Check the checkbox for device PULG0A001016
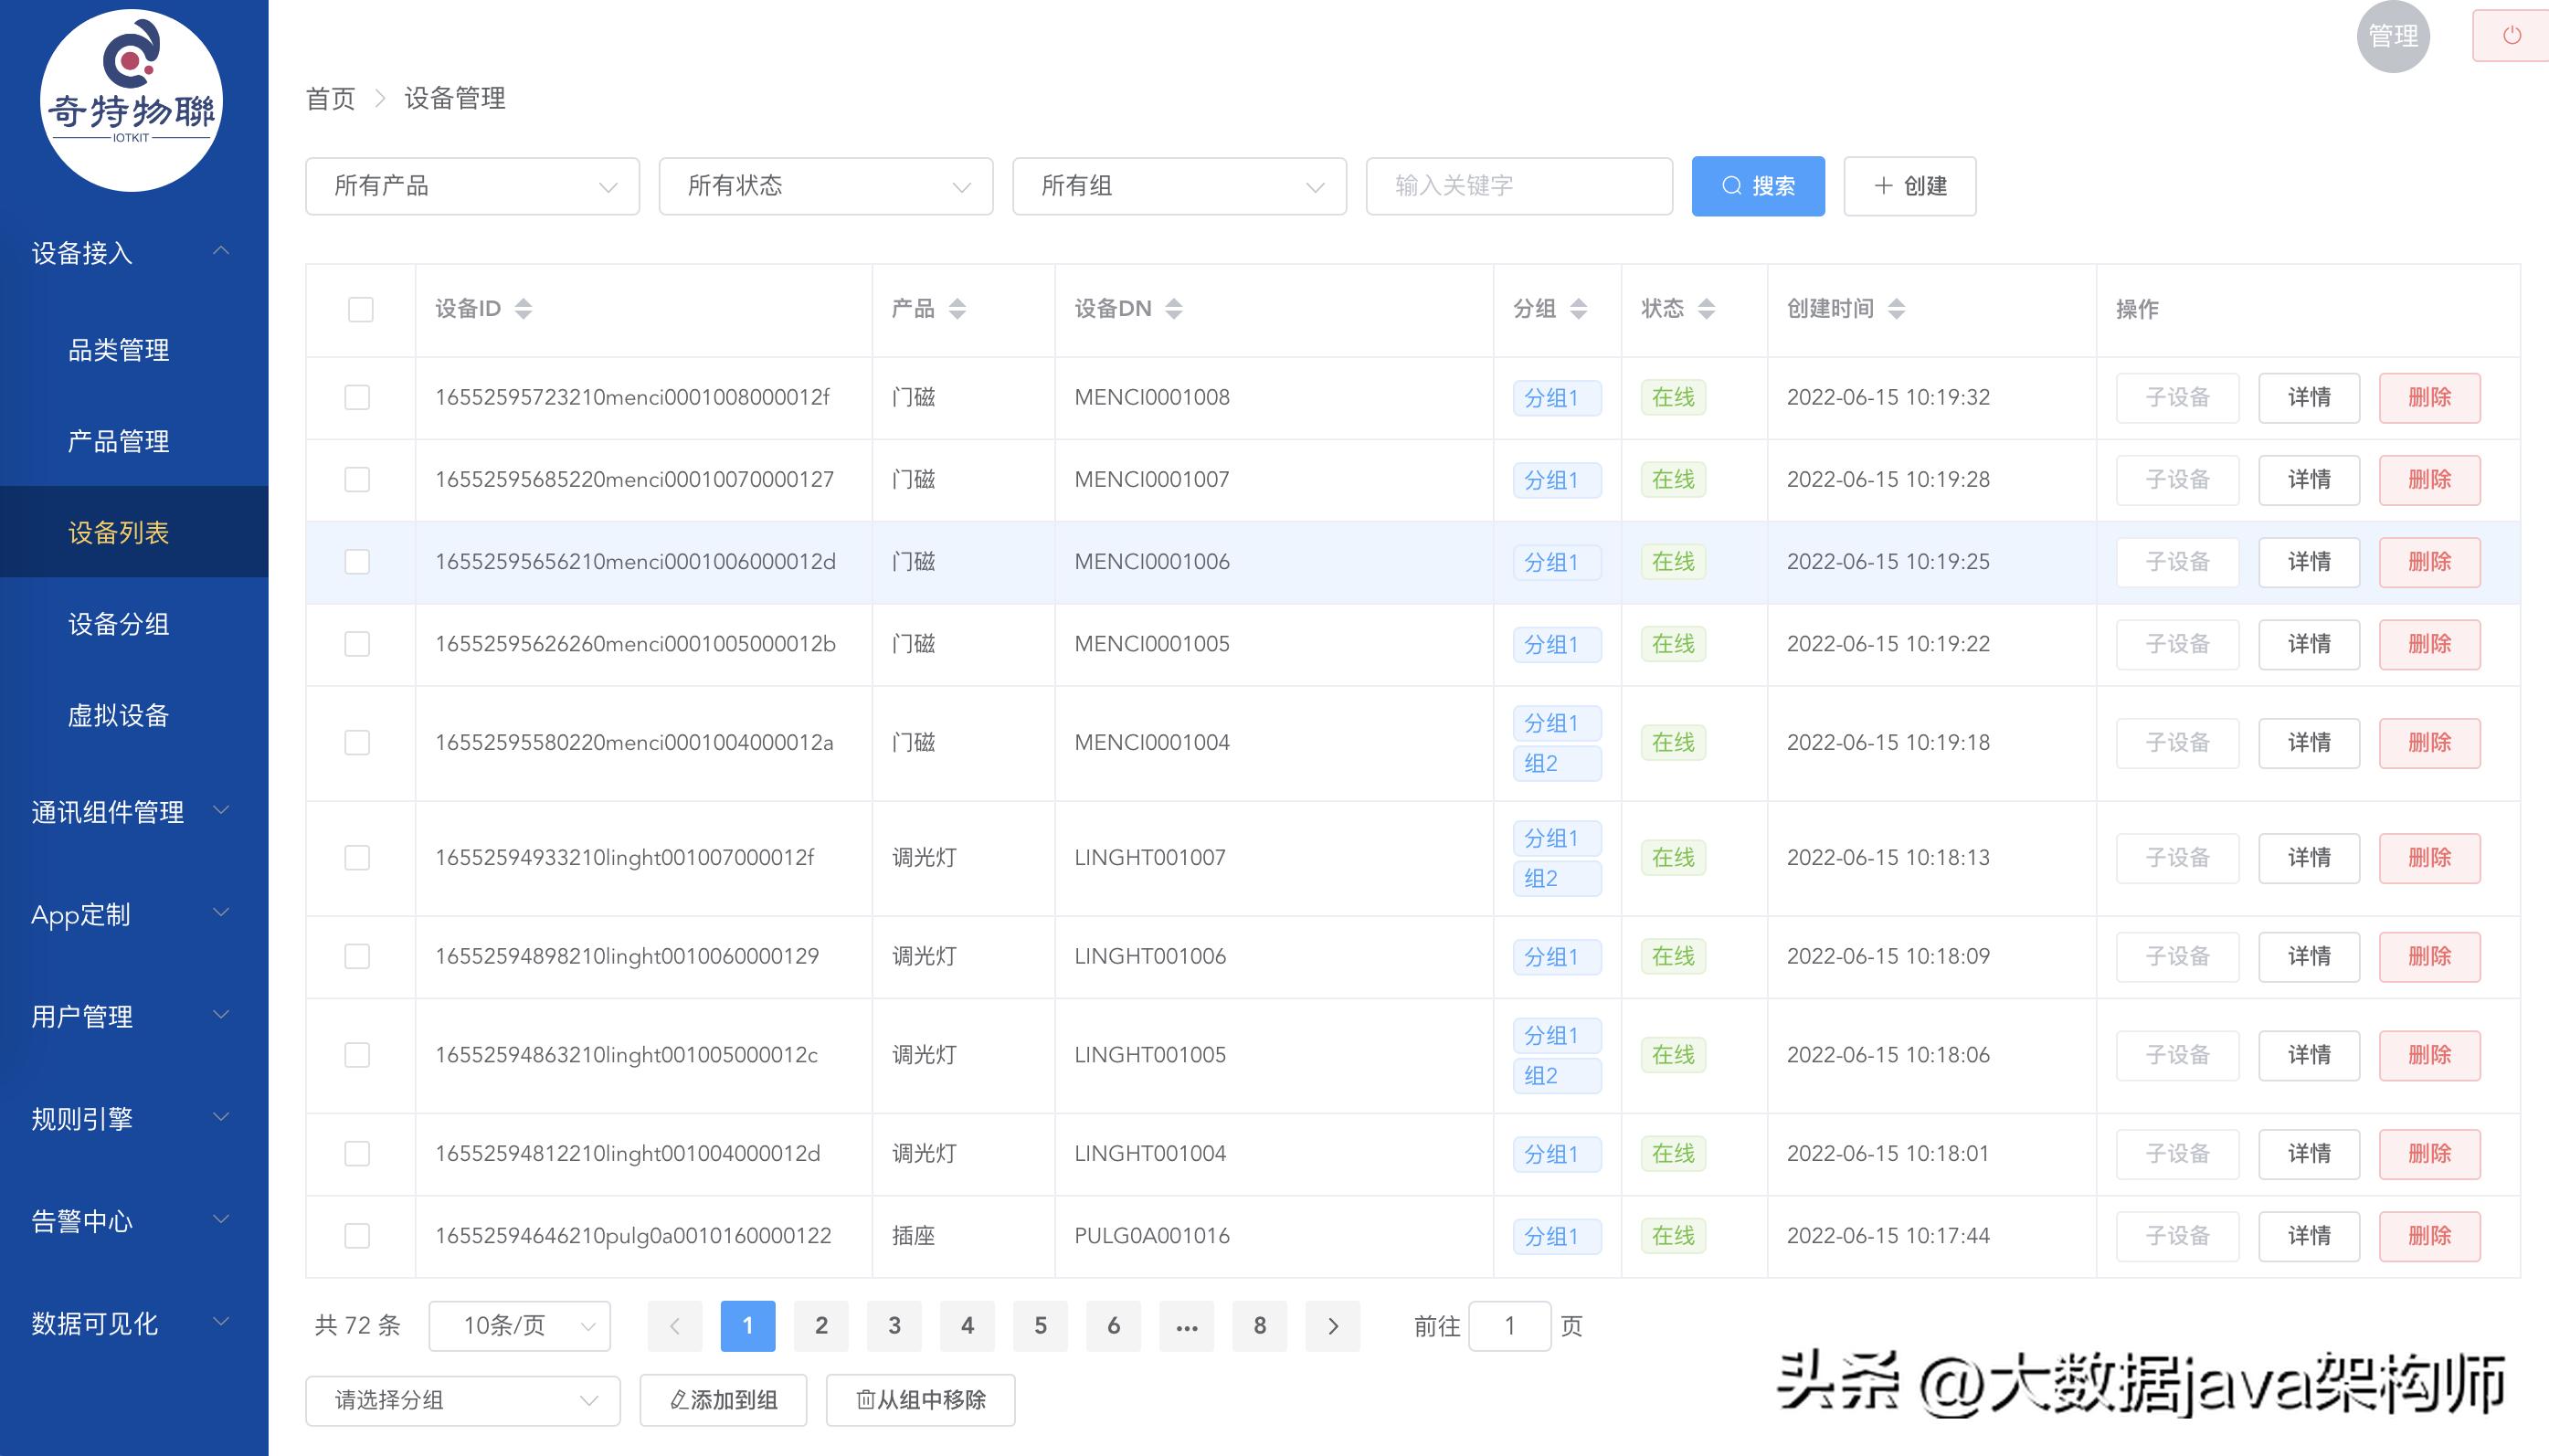 coord(358,1236)
